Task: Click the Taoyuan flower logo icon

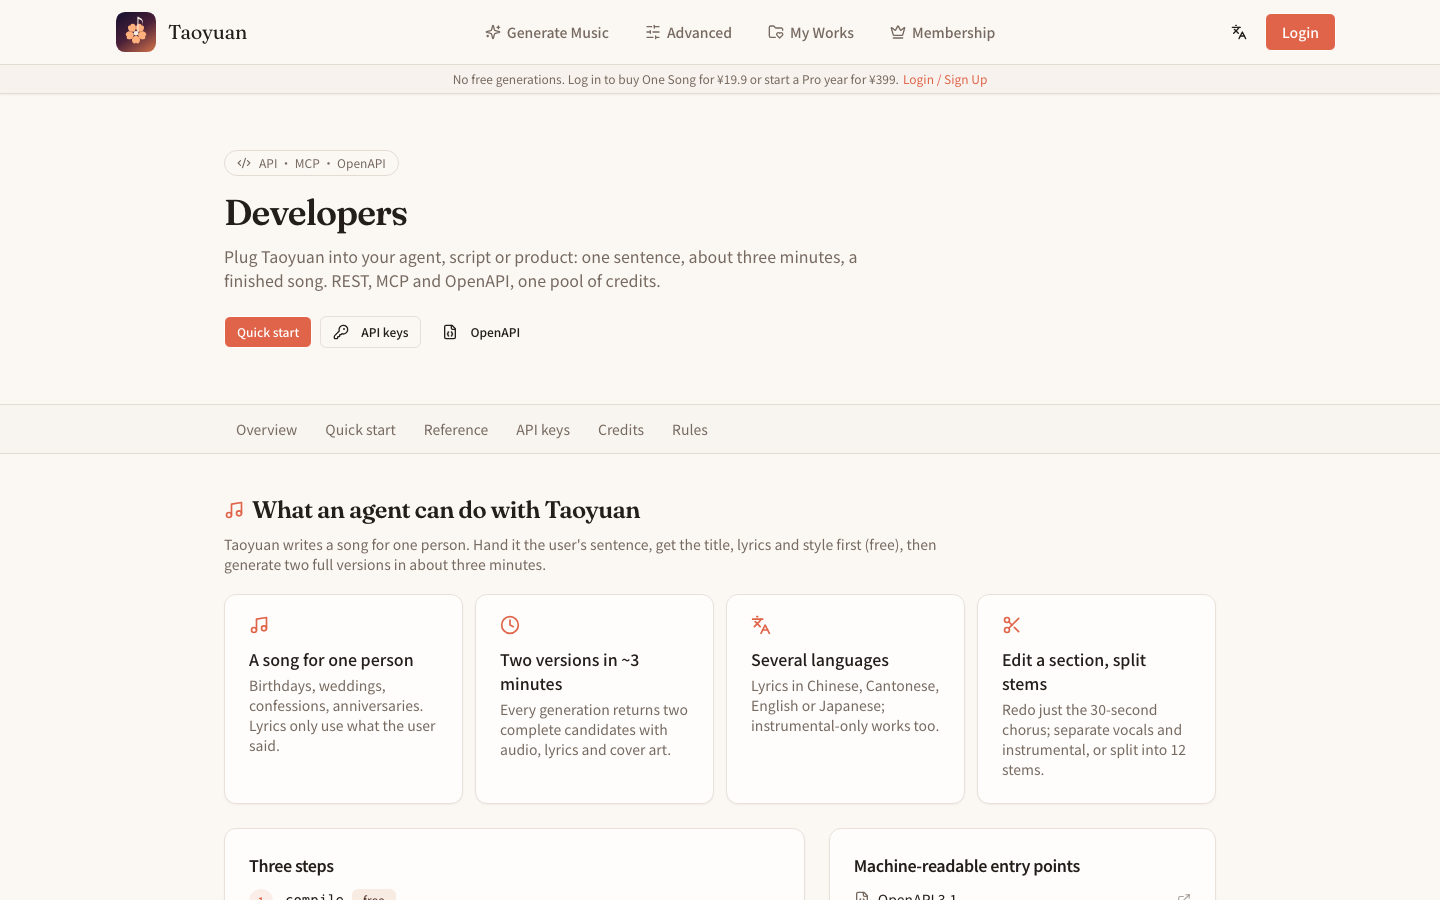Action: pos(136,32)
